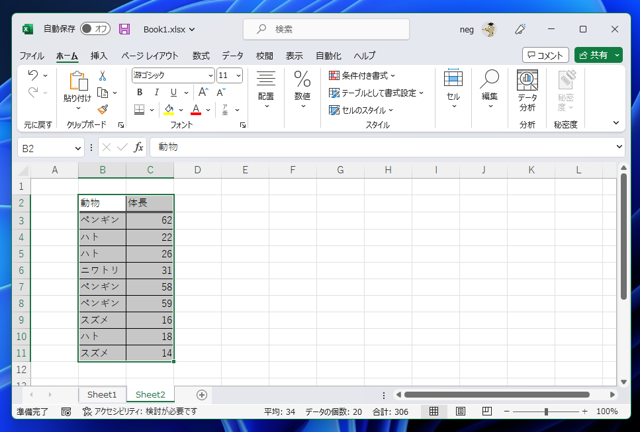Apply cell borders icon
640x432 pixels.
pos(140,110)
